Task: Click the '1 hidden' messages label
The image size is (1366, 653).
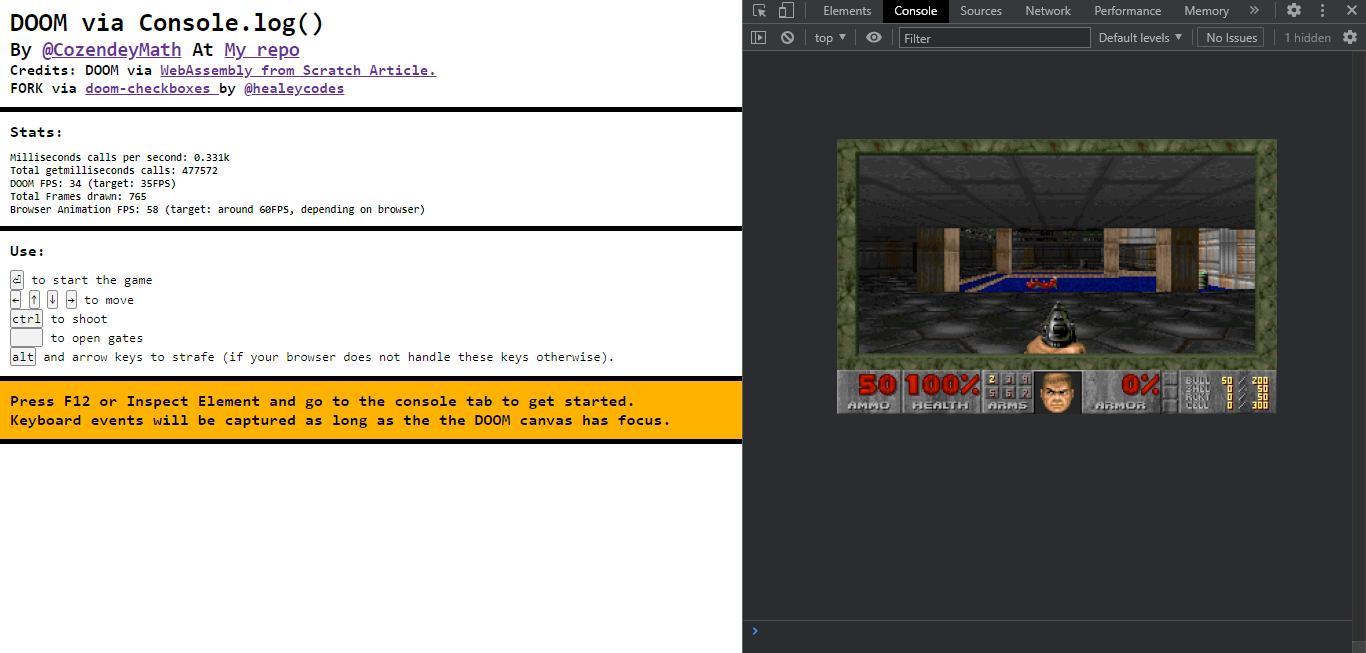Action: click(x=1307, y=37)
